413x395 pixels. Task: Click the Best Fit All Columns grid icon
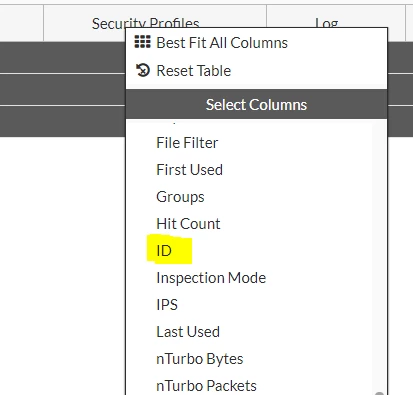[x=142, y=42]
